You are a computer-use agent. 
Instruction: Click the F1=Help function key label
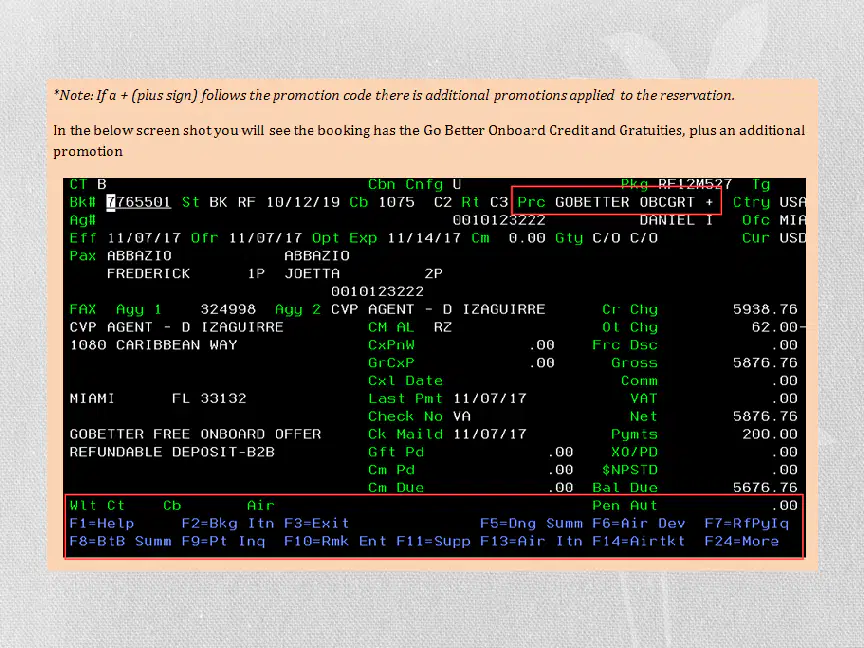pos(102,523)
